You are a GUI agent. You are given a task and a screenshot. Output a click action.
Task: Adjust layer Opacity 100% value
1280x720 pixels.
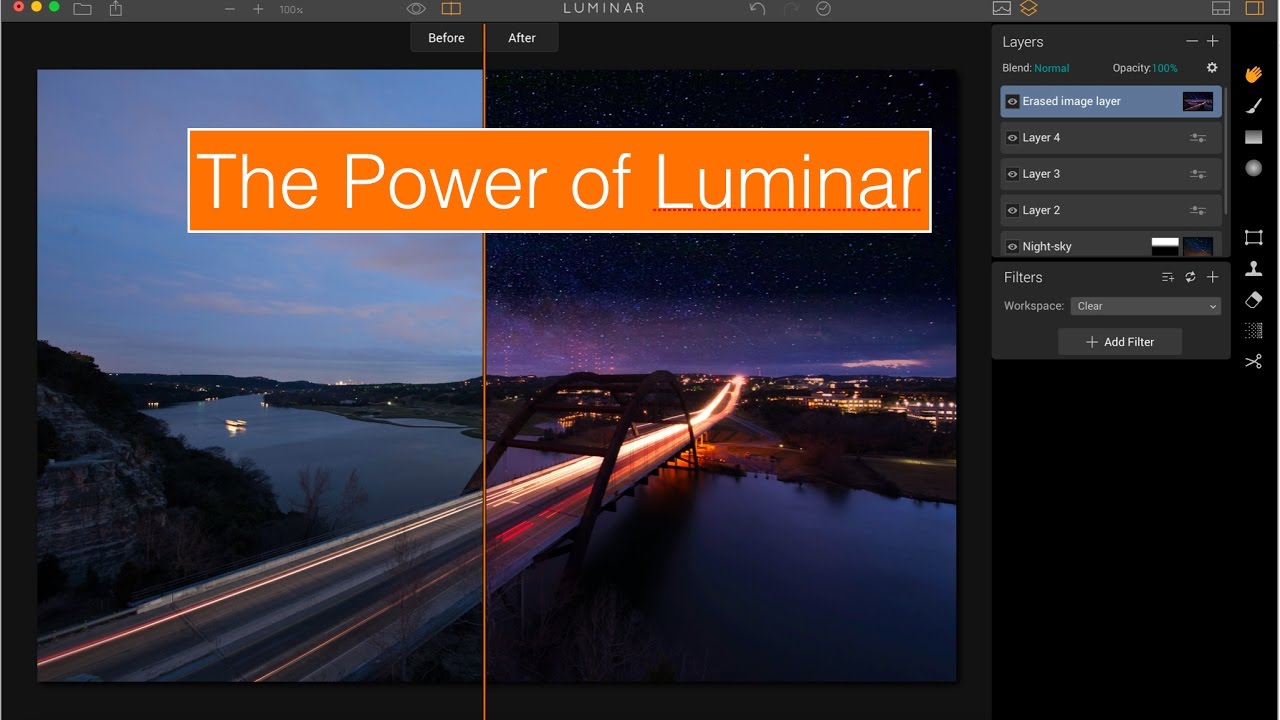[x=1165, y=68]
